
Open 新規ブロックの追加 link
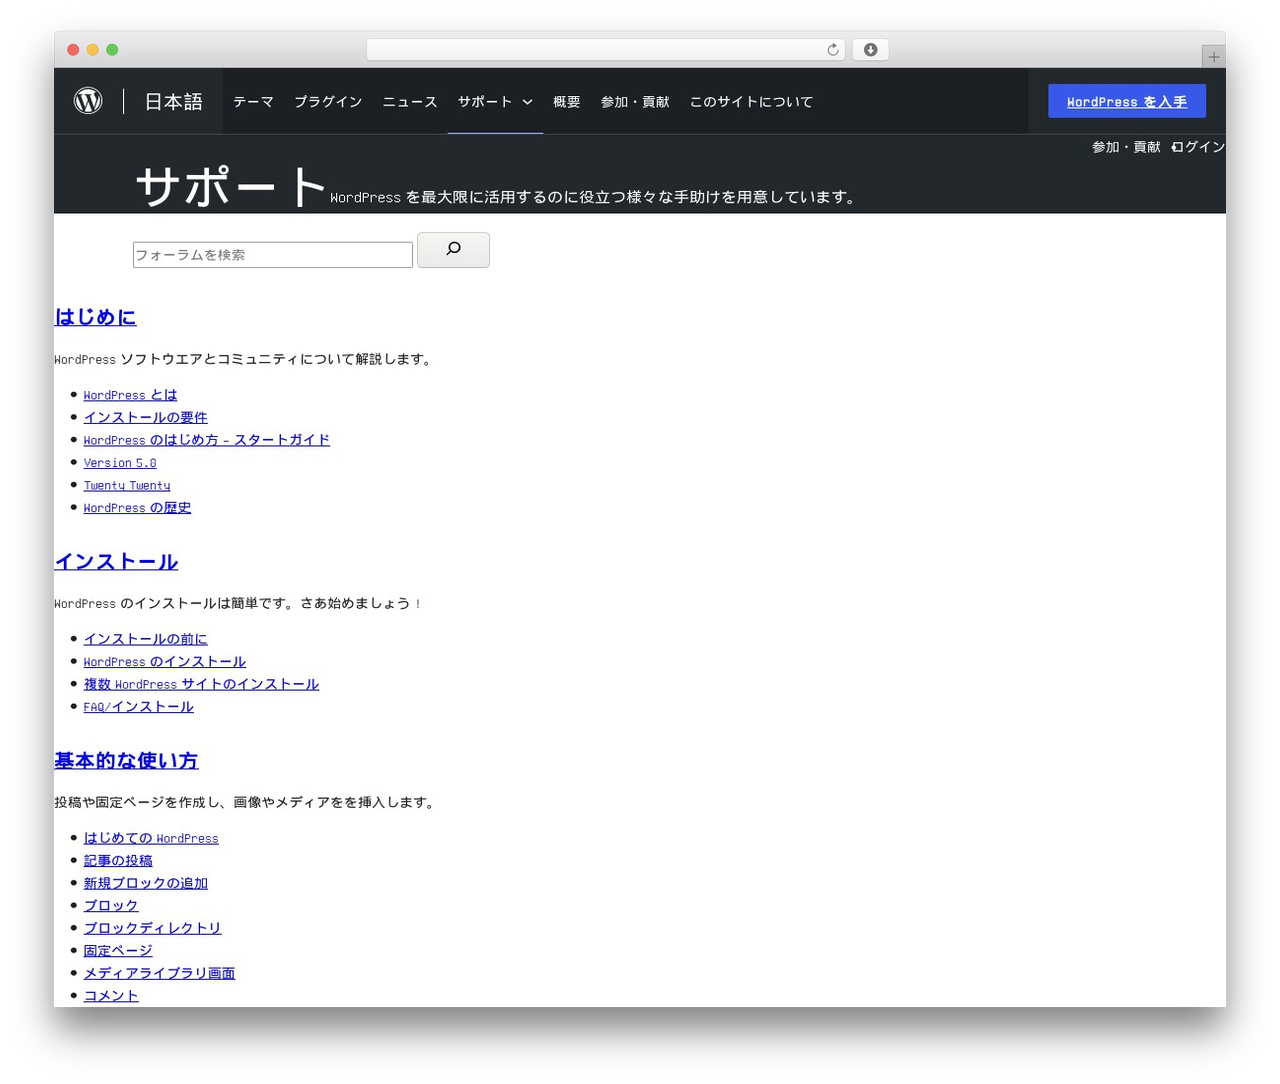tap(146, 883)
